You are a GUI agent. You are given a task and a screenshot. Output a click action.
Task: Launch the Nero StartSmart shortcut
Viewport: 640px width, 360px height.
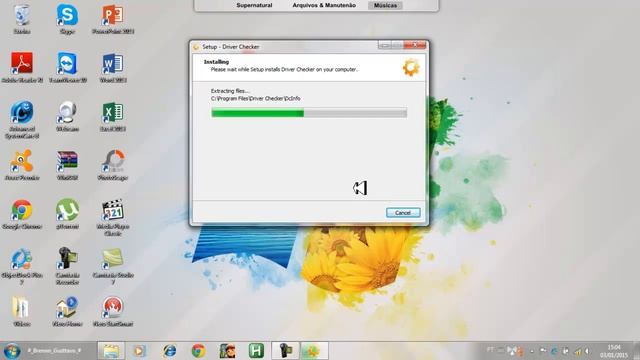pos(113,311)
